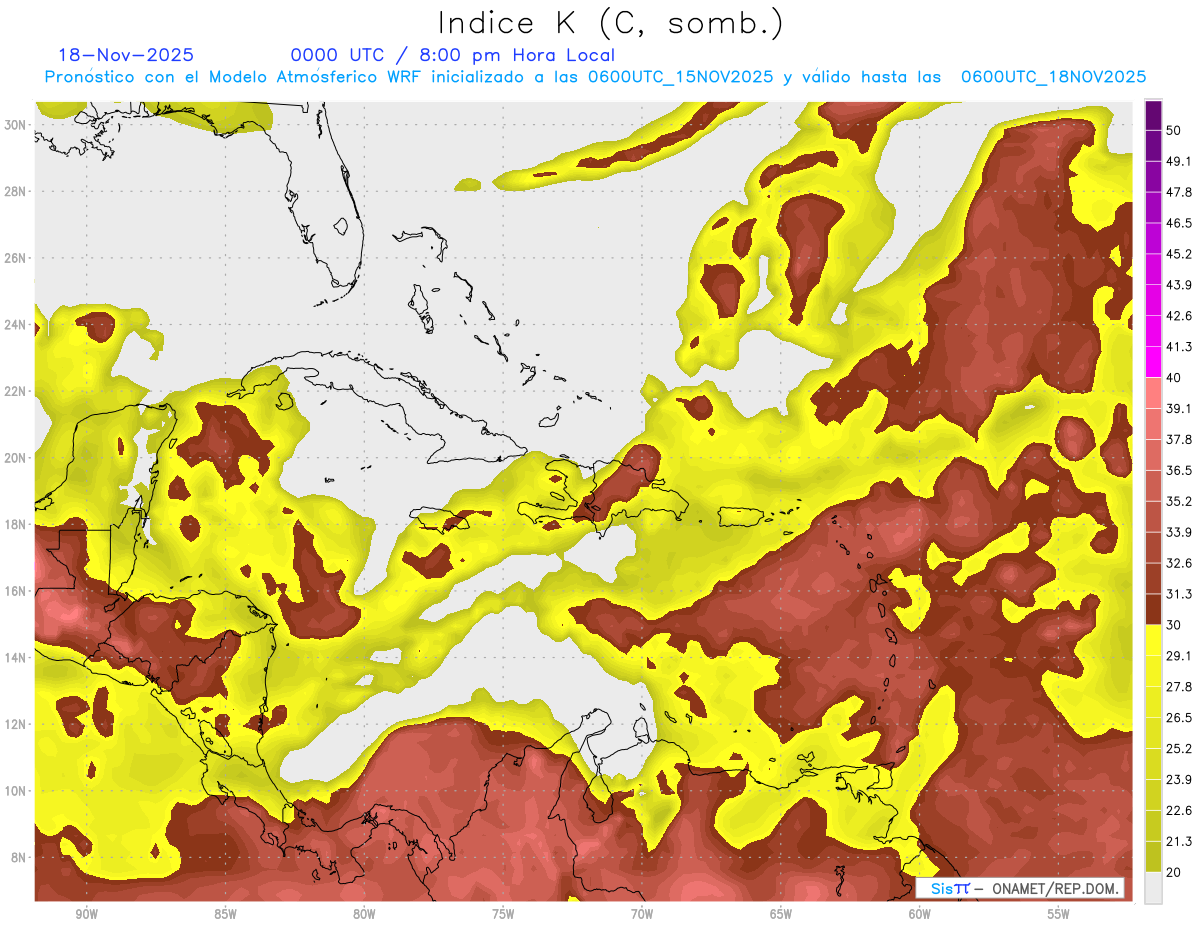
Task: Click the color scale value 23.9
Action: tap(1178, 779)
